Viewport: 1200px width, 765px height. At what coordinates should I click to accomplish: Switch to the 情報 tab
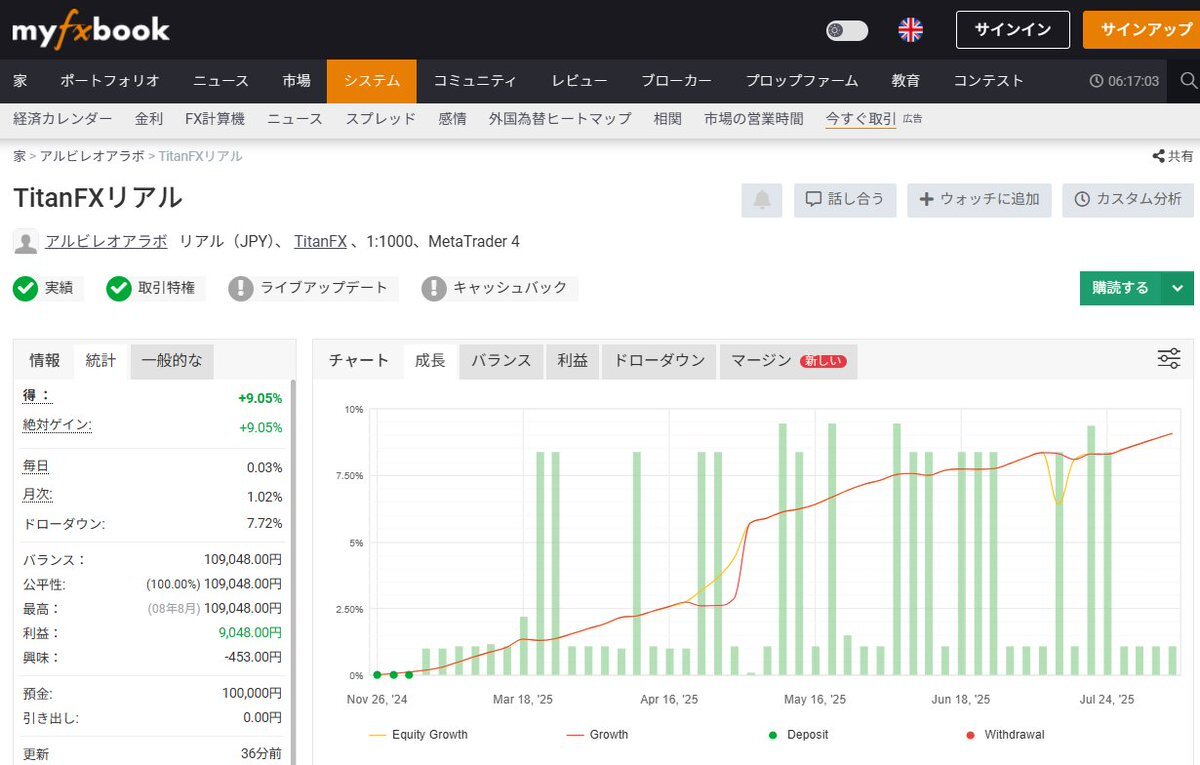click(x=44, y=361)
